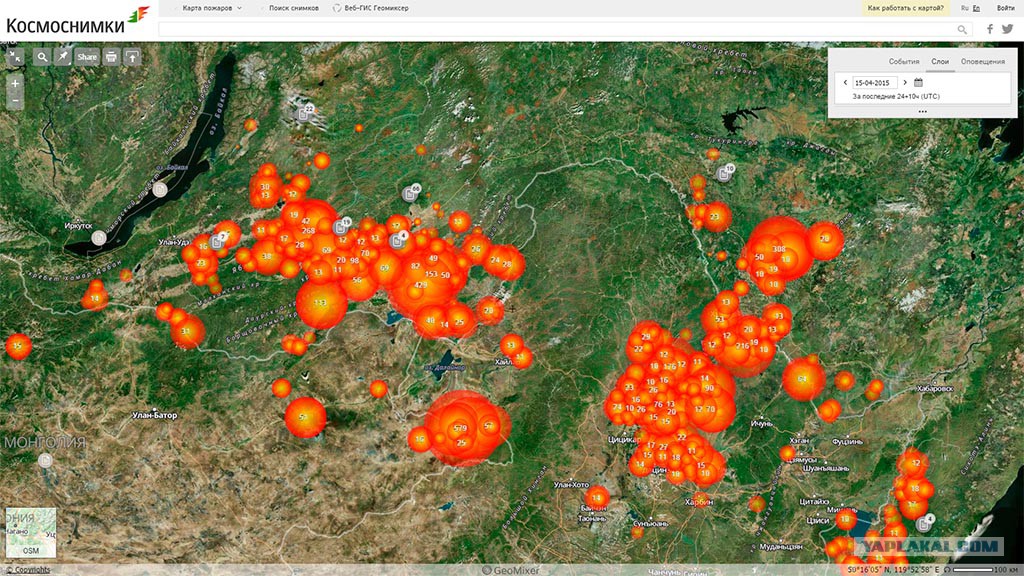
Task: Open the Twitter bird icon
Action: pyautogui.click(x=1008, y=29)
